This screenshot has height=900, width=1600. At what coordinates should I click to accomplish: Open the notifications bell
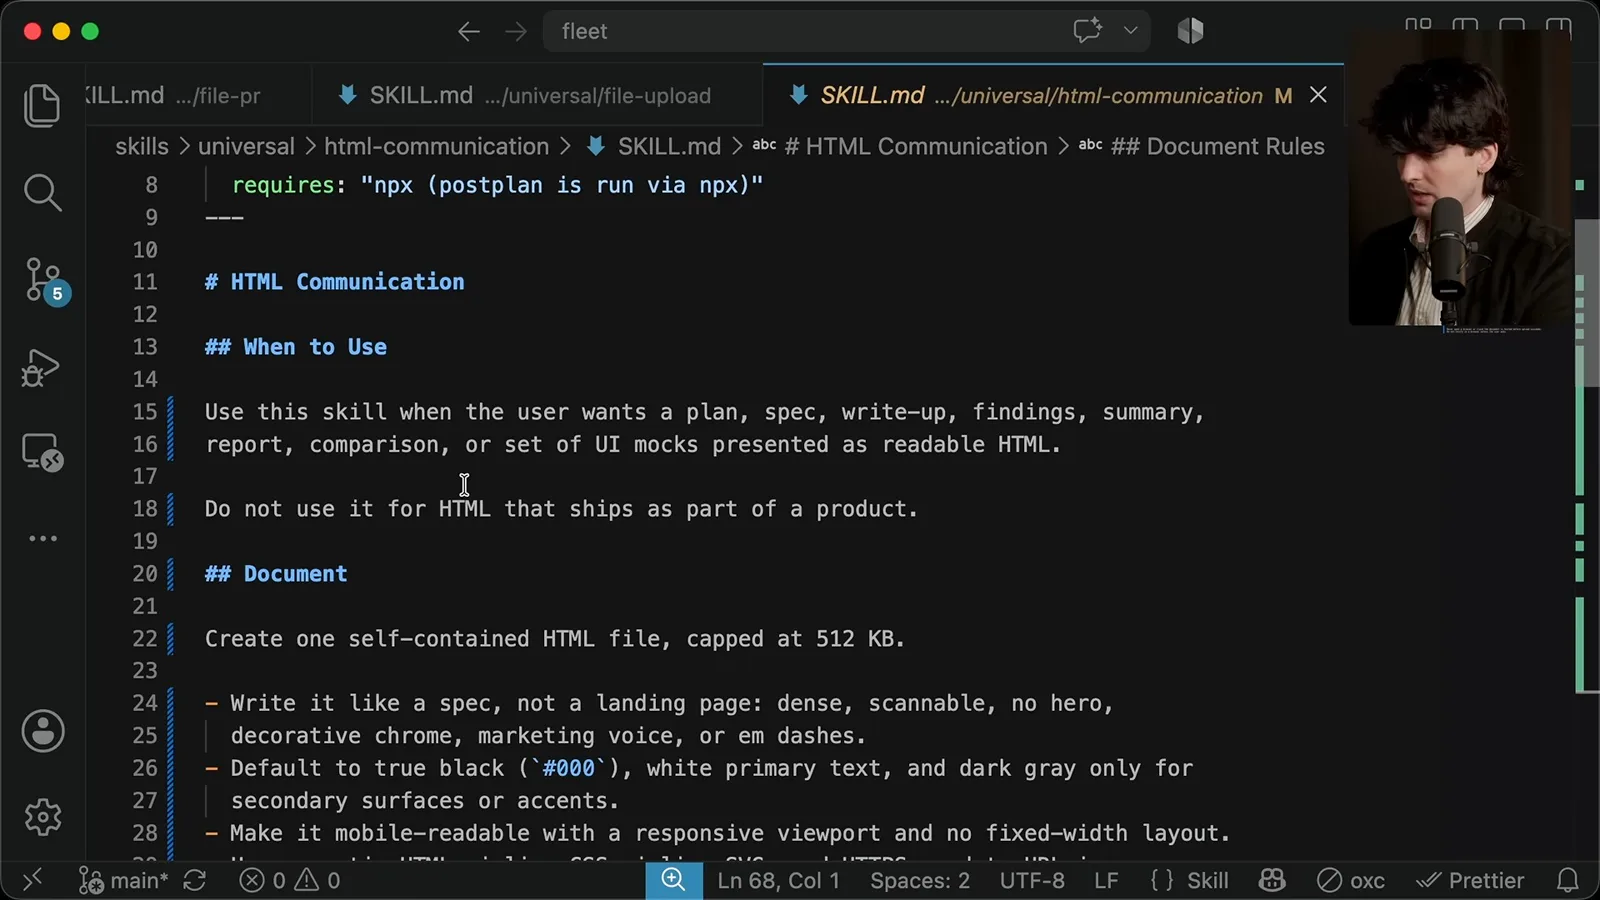coord(1568,880)
